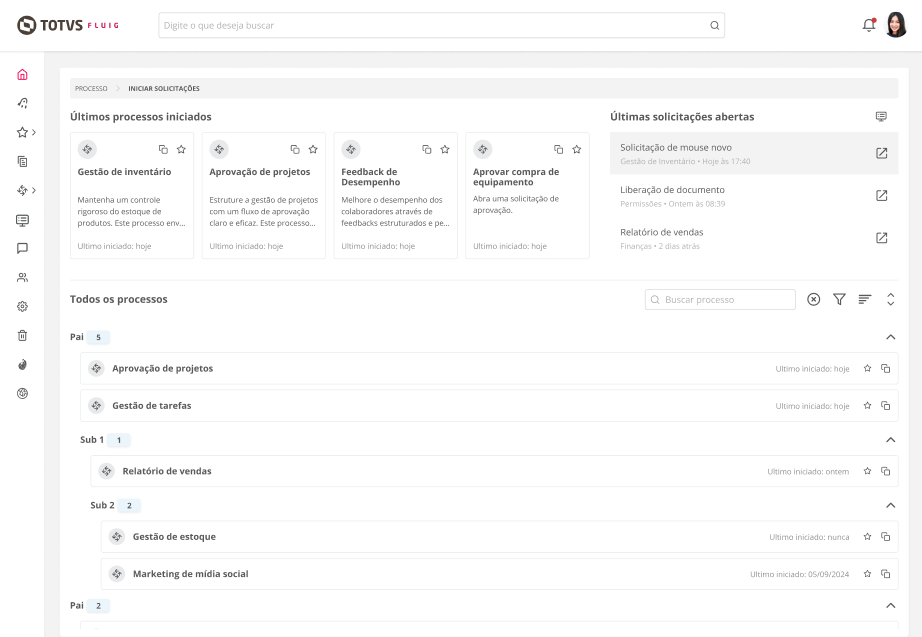Open the notifications bell
922x637 pixels.
pyautogui.click(x=868, y=25)
